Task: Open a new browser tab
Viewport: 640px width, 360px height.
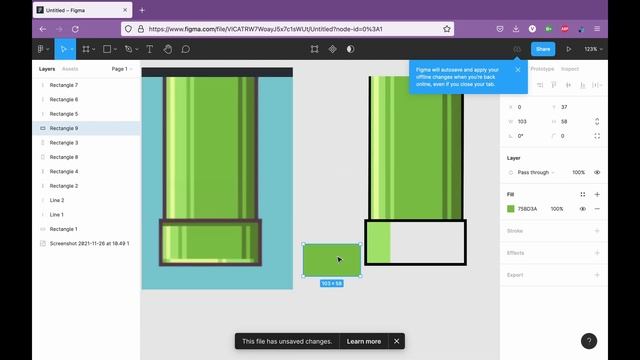Action: (142, 10)
